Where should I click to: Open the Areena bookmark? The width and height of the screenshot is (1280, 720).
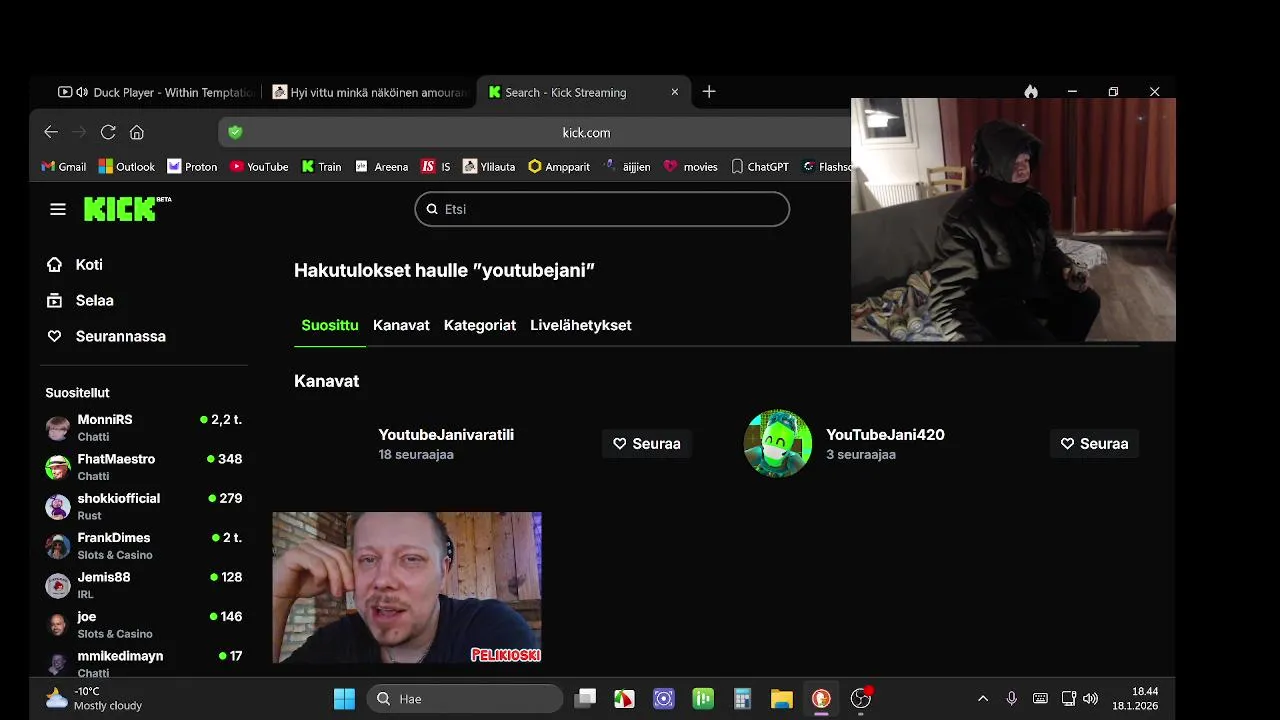tap(382, 167)
